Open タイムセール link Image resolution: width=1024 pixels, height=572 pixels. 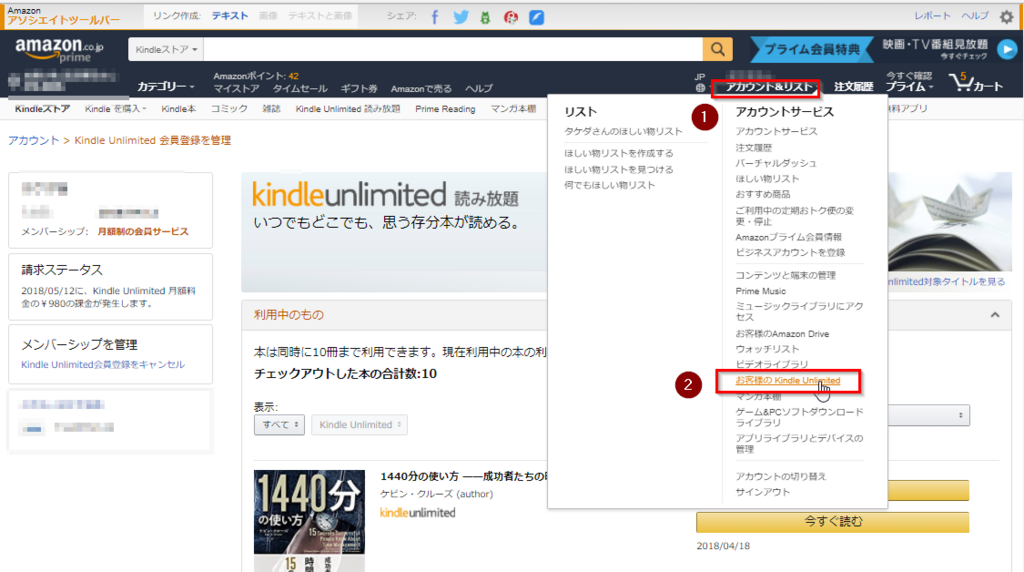tap(300, 89)
